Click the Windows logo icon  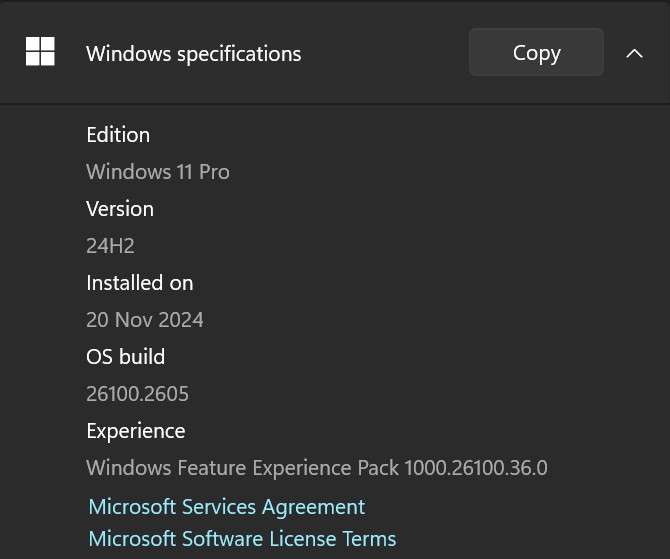(x=40, y=52)
